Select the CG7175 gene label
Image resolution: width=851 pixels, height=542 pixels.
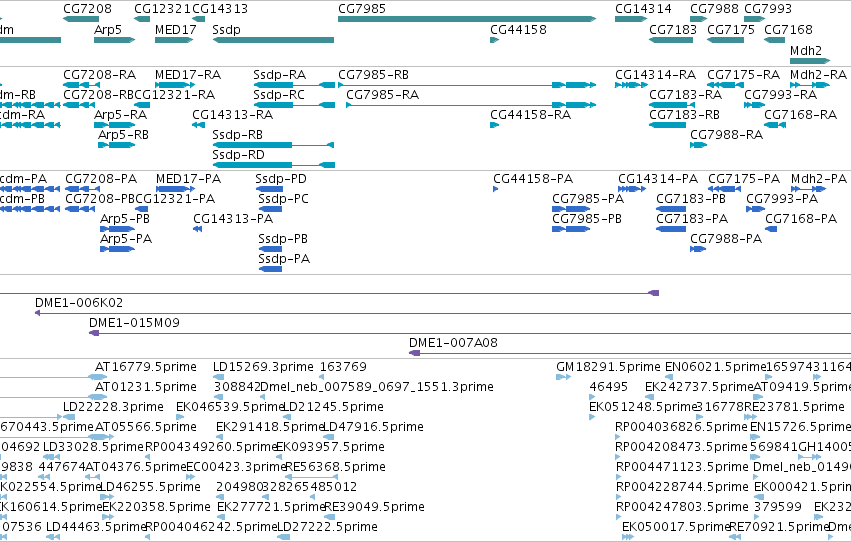(x=731, y=29)
